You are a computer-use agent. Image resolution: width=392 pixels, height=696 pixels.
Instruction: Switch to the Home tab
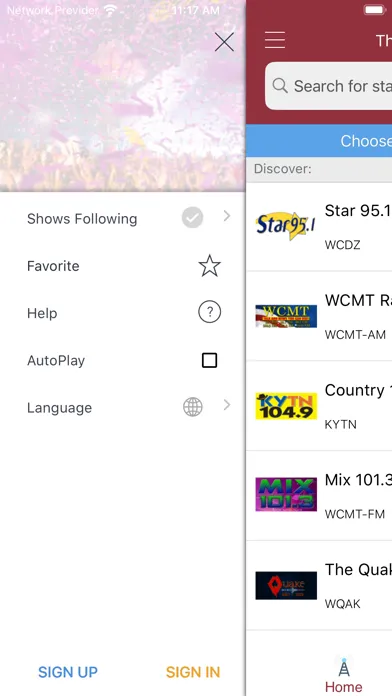pyautogui.click(x=344, y=675)
